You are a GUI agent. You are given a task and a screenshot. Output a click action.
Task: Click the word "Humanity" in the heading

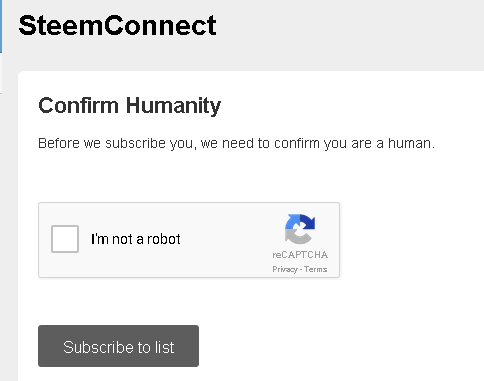pyautogui.click(x=173, y=106)
